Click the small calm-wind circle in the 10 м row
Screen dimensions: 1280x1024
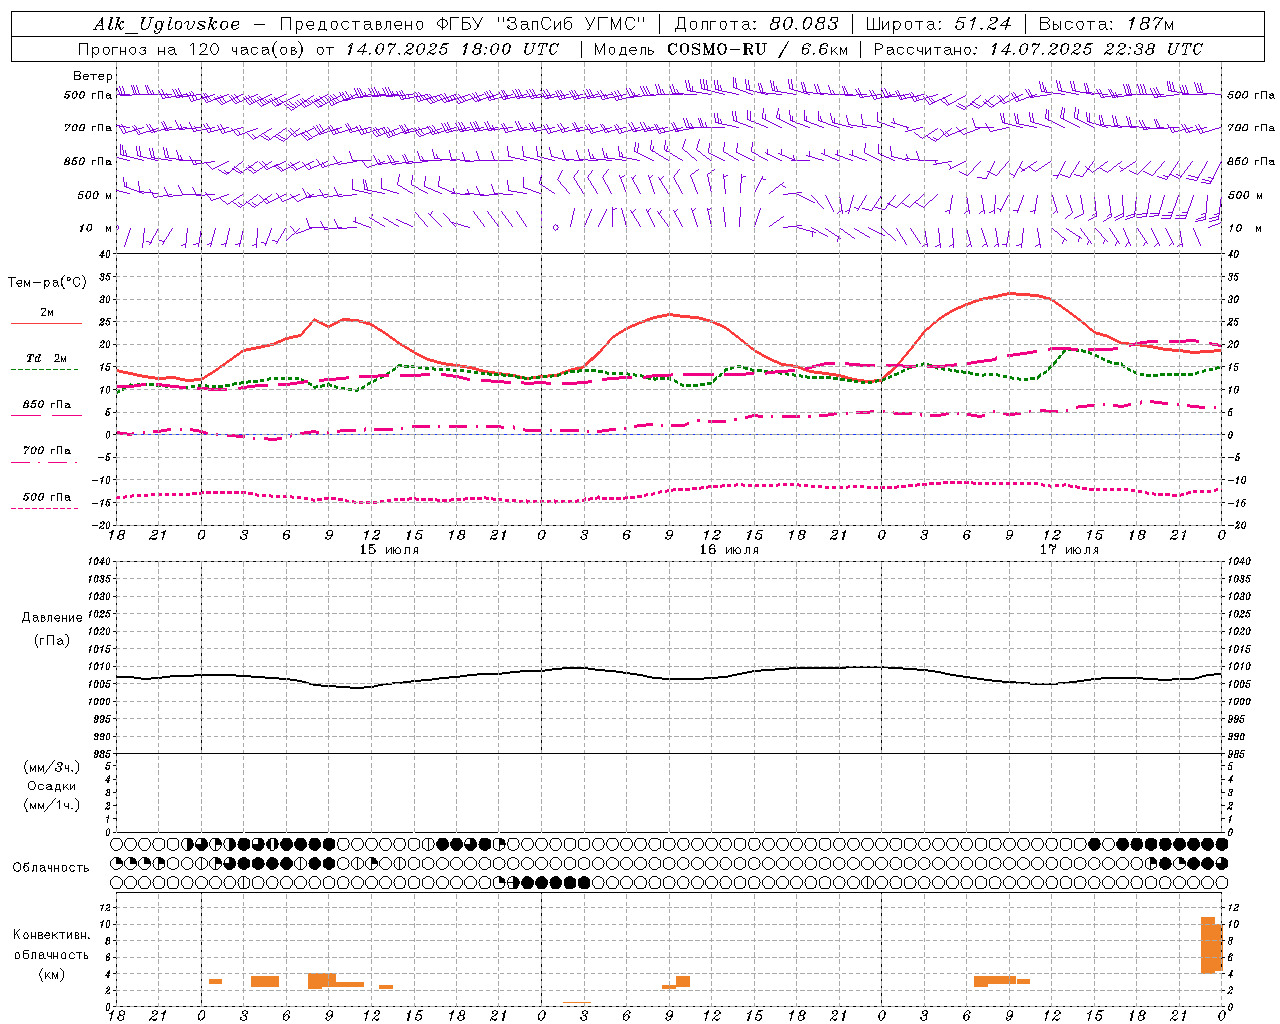pyautogui.click(x=556, y=228)
